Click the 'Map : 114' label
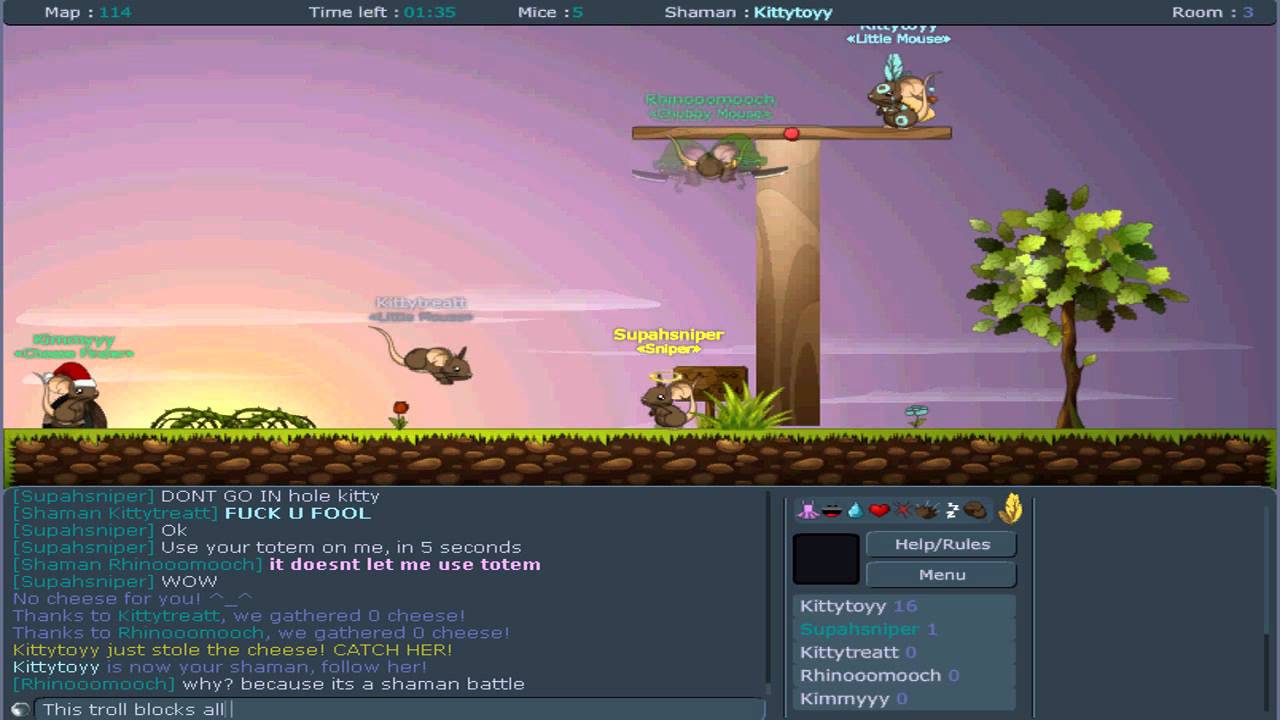This screenshot has width=1280, height=720. coord(88,12)
